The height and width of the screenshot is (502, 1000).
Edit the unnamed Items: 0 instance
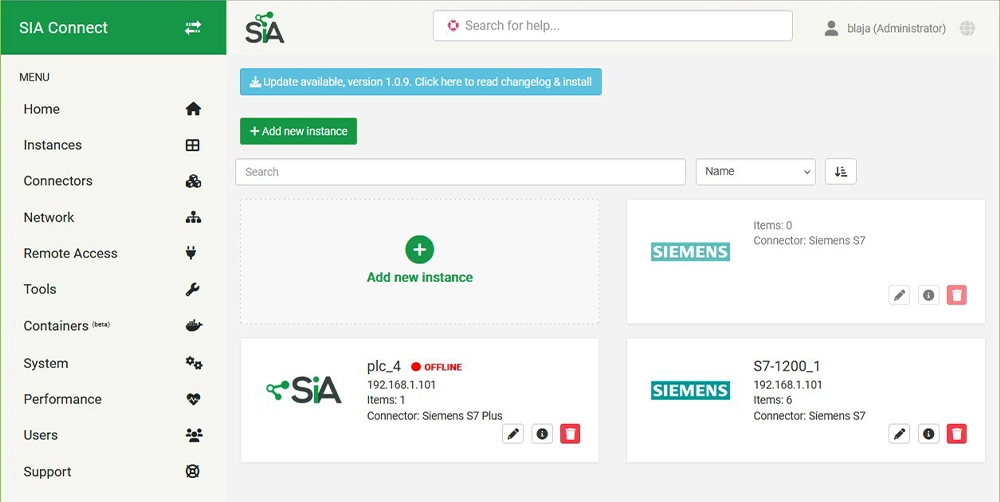pos(899,295)
